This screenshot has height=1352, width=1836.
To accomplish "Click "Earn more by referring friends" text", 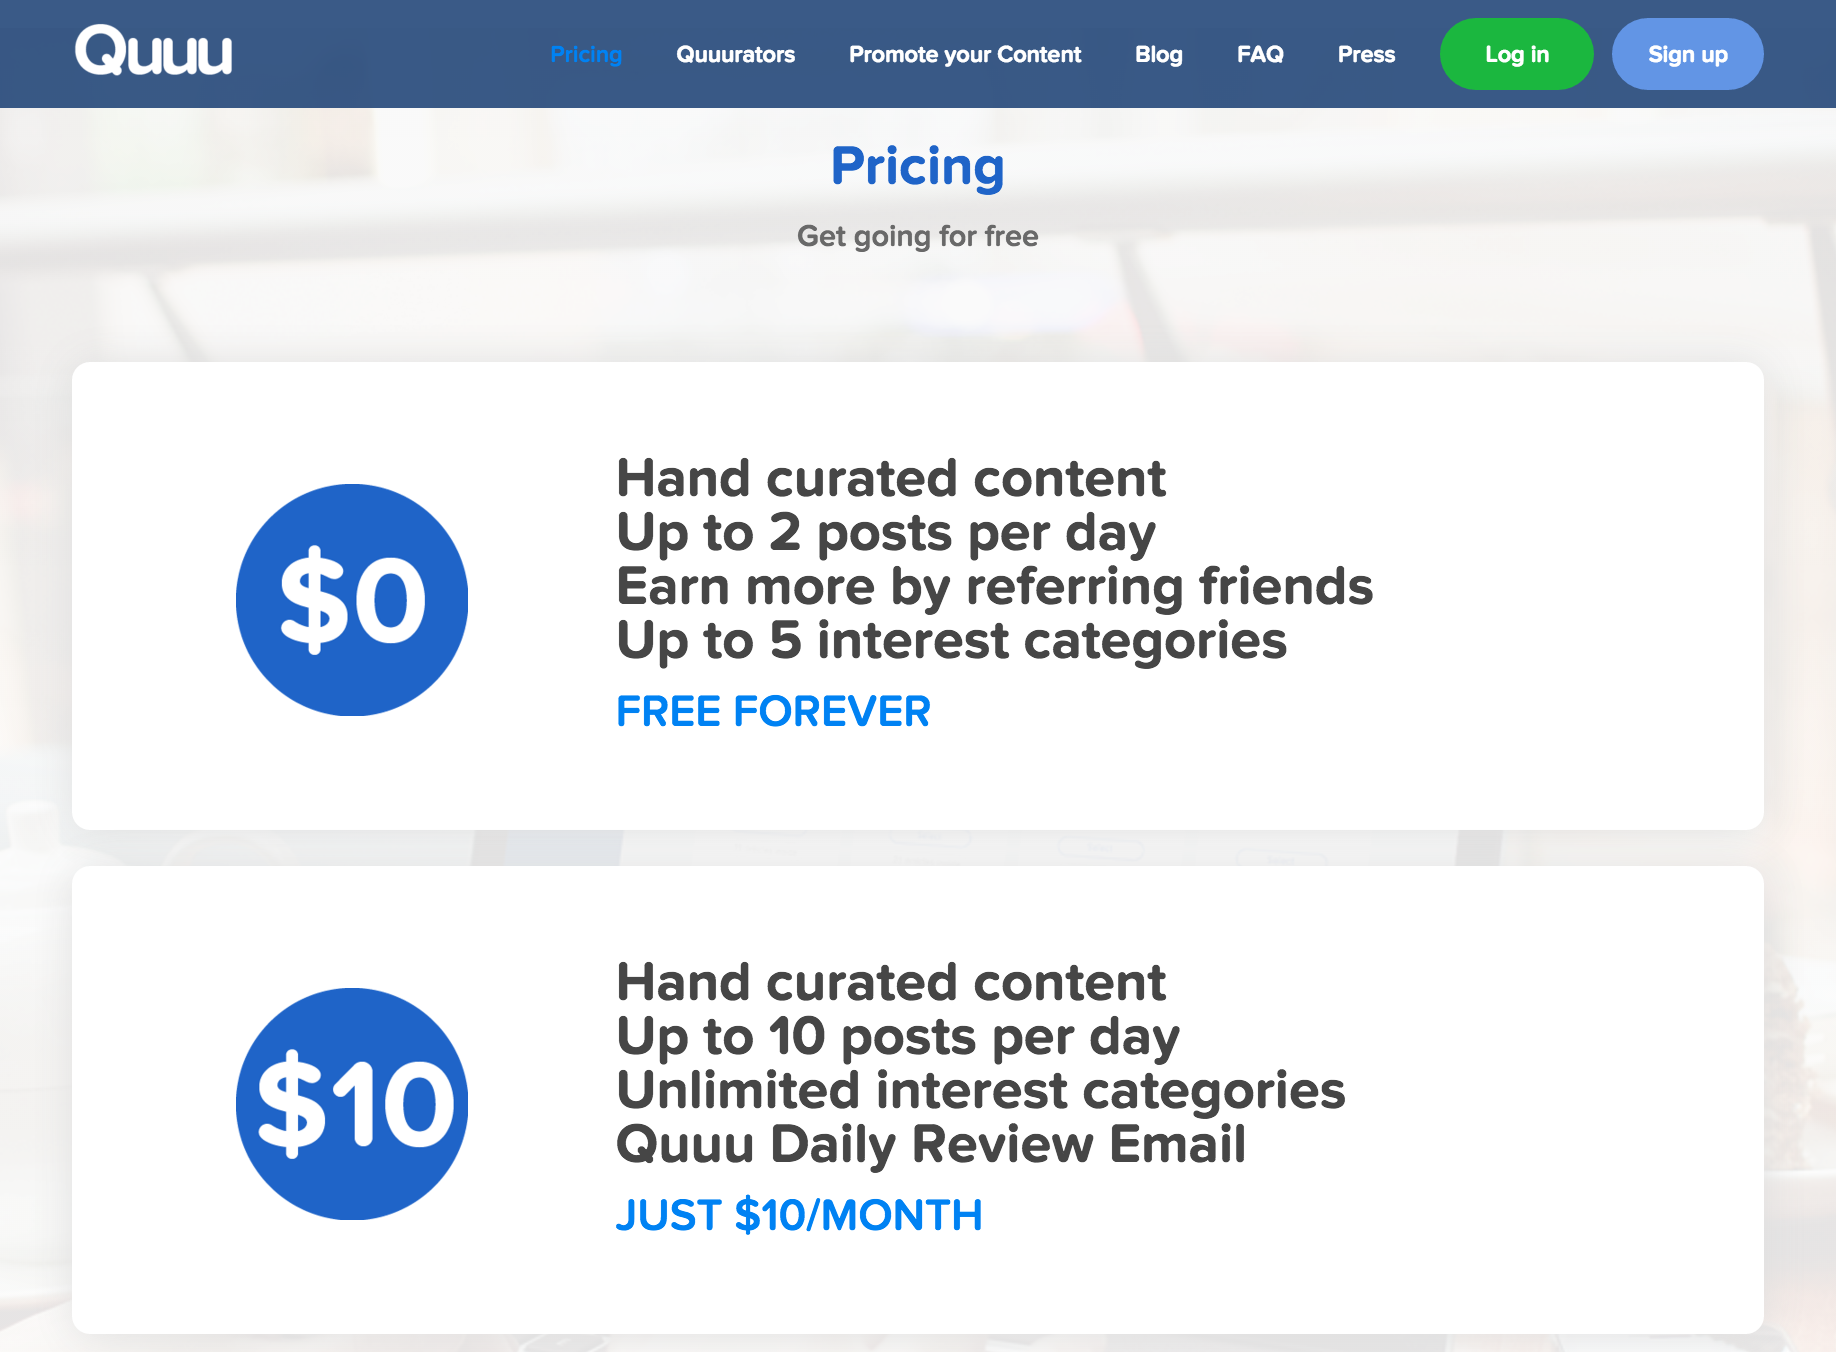I will coord(994,586).
